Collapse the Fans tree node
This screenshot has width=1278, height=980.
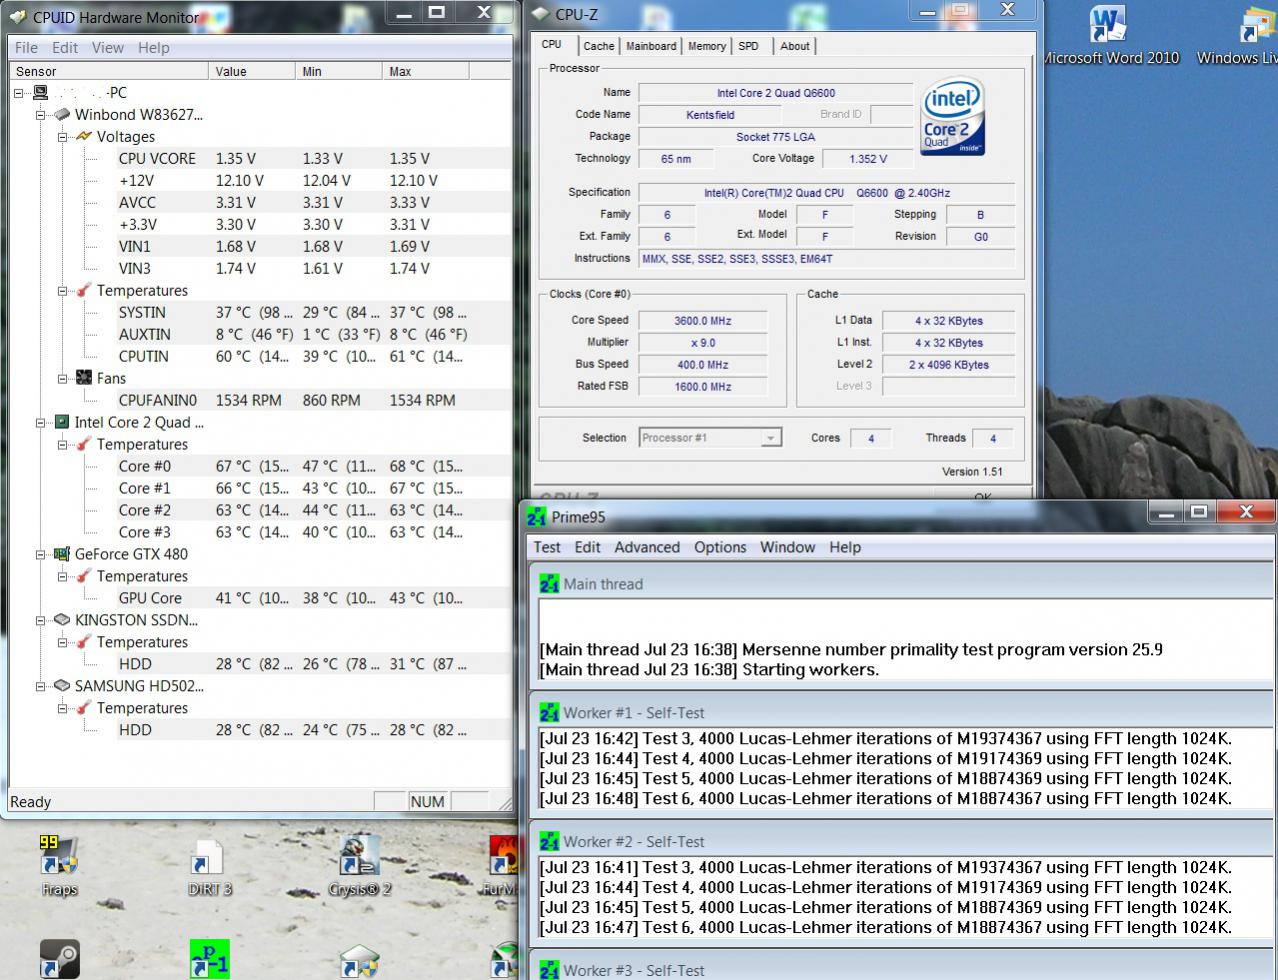click(63, 379)
